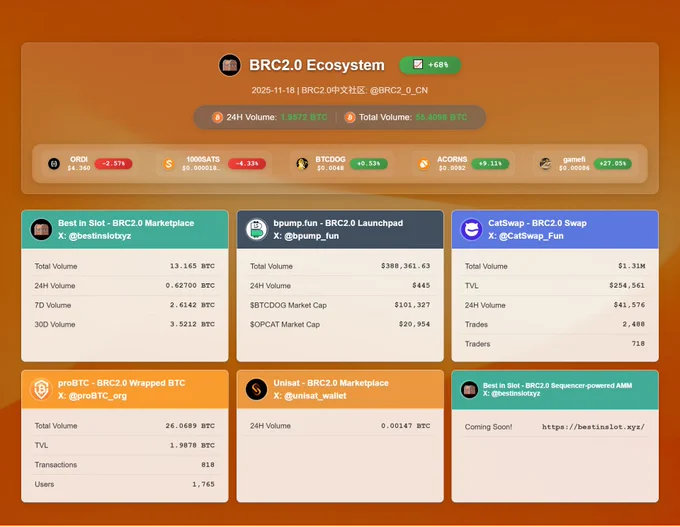This screenshot has height=527, width=680.
Task: Click the 55.4098 BTC header total volume
Action: (x=441, y=117)
